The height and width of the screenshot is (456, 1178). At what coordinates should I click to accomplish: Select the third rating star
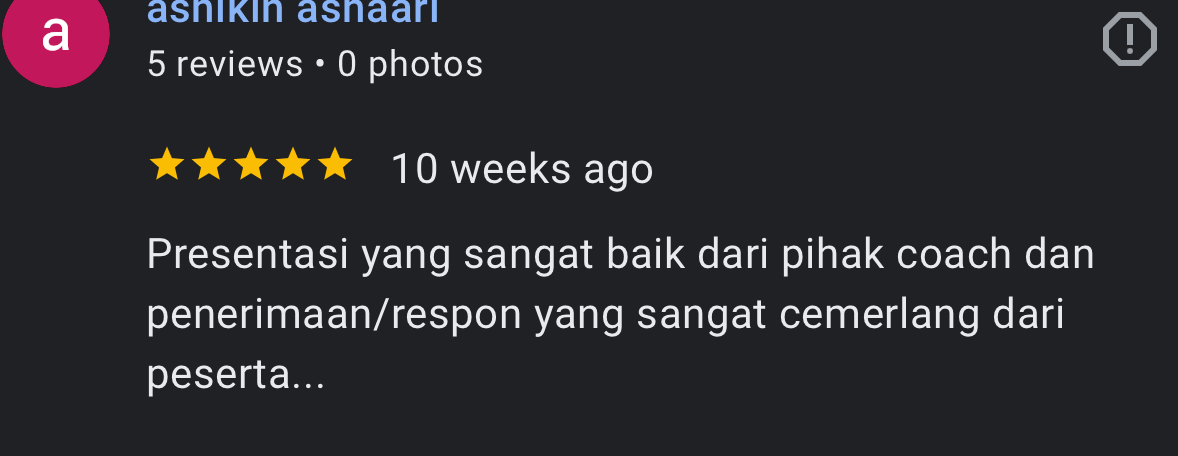250,165
